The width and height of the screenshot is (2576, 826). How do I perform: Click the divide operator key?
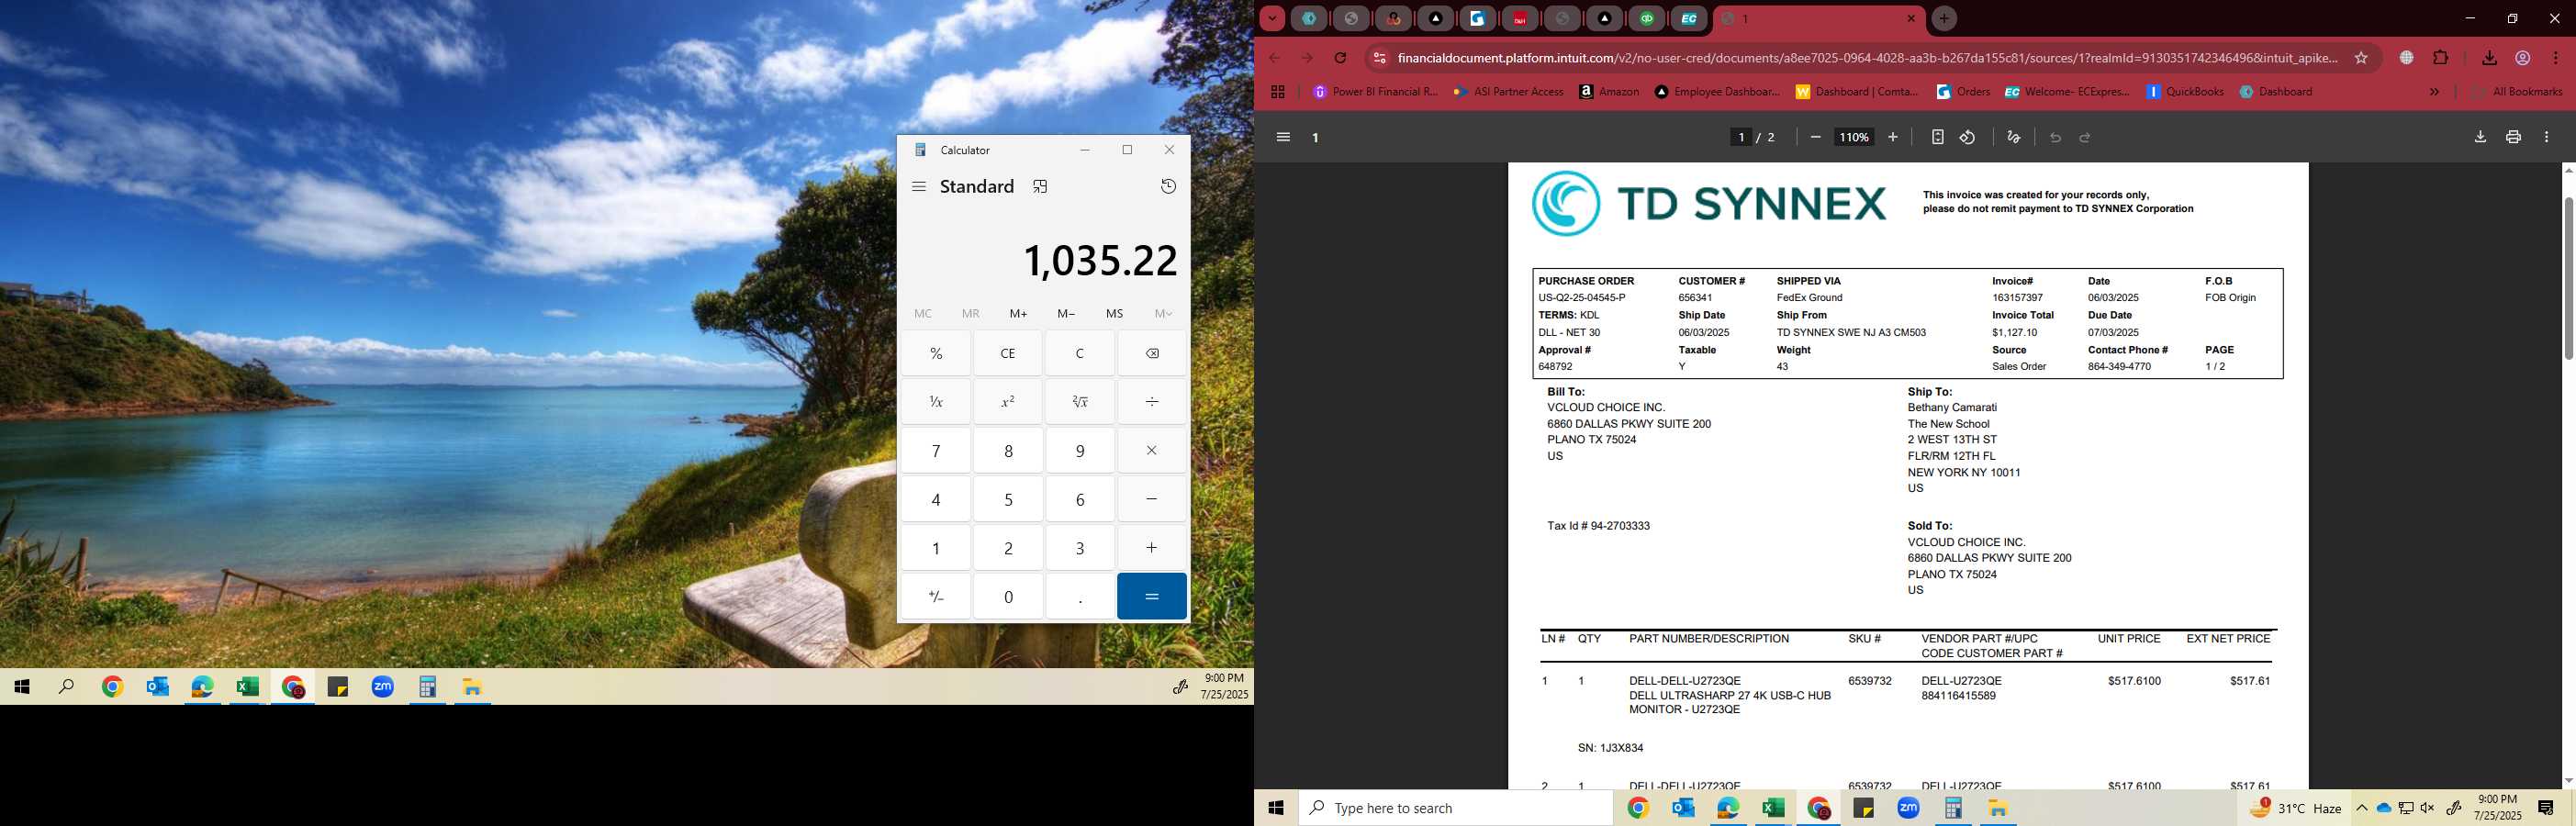(x=1152, y=402)
